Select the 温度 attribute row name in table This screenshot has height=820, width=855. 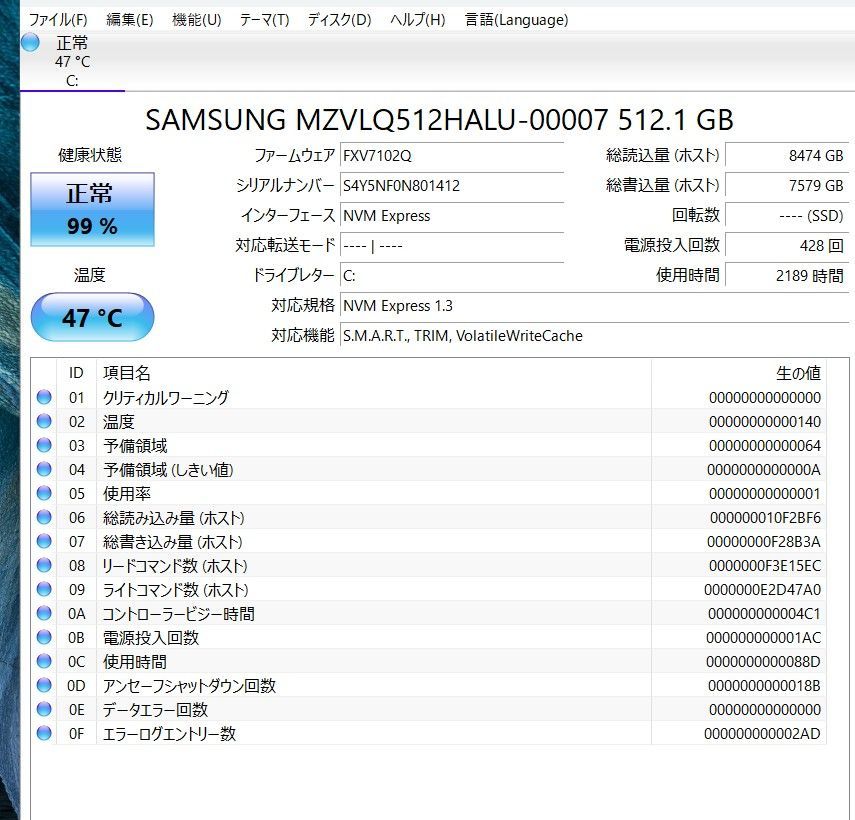pyautogui.click(x=119, y=421)
